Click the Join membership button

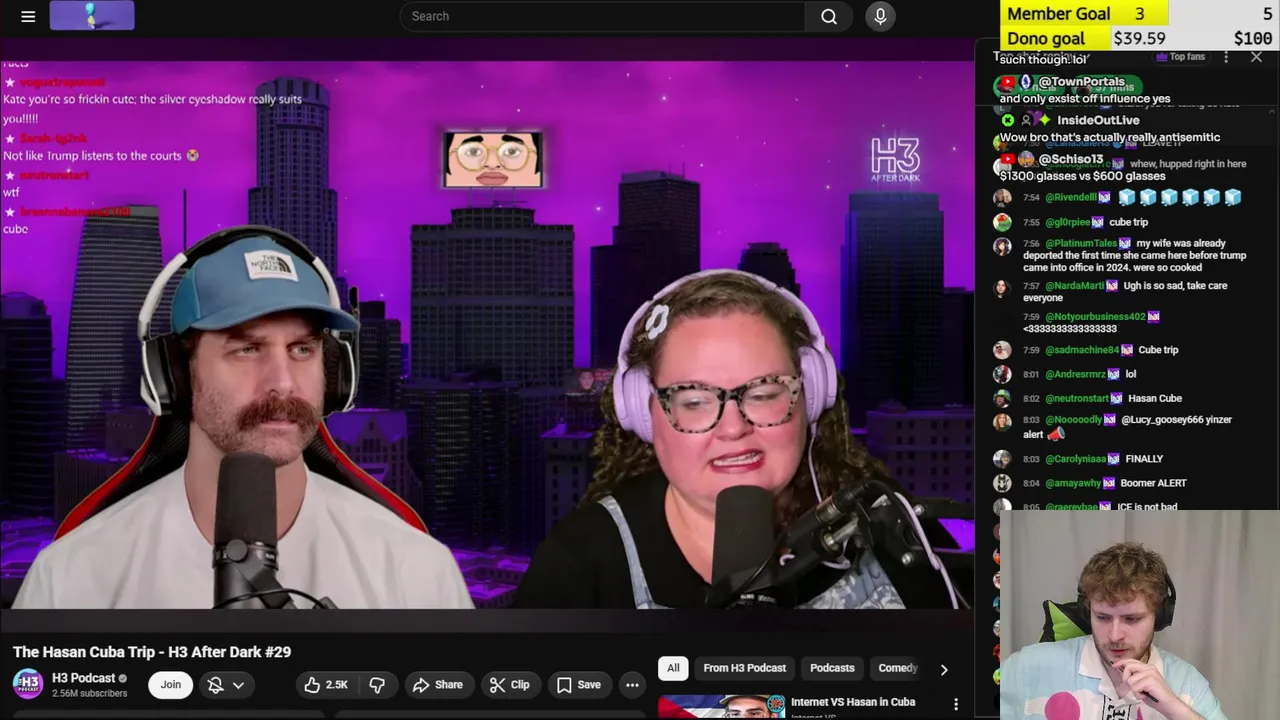[171, 685]
